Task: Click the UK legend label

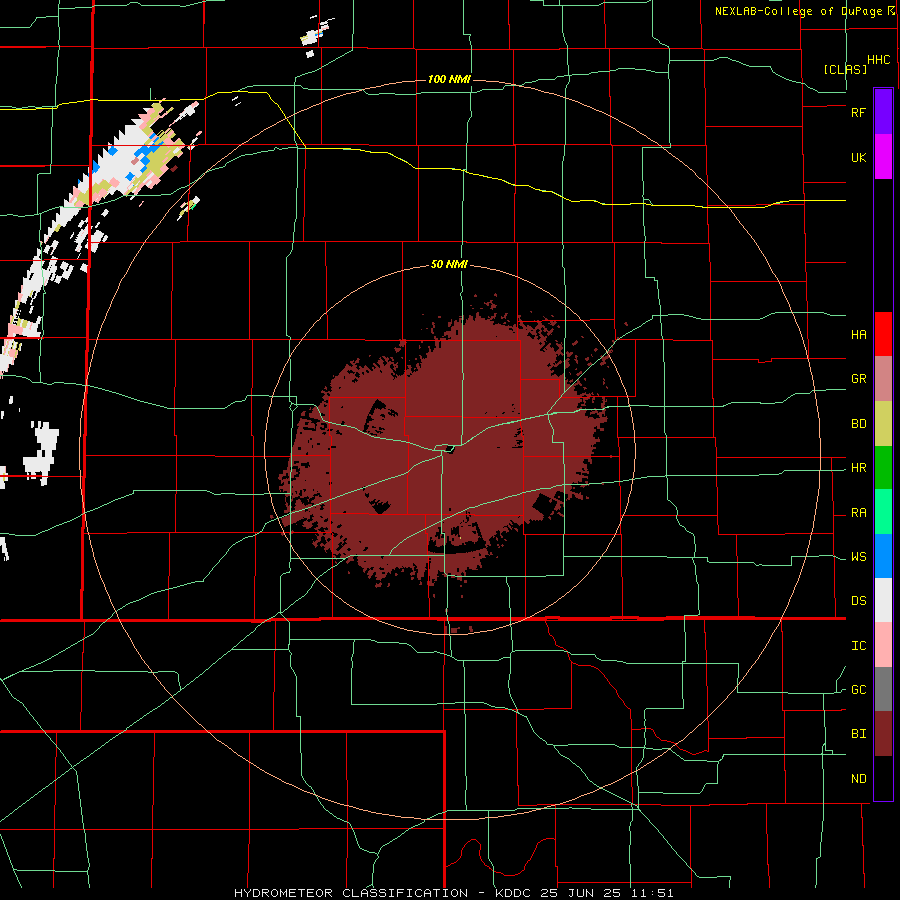Action: click(858, 158)
